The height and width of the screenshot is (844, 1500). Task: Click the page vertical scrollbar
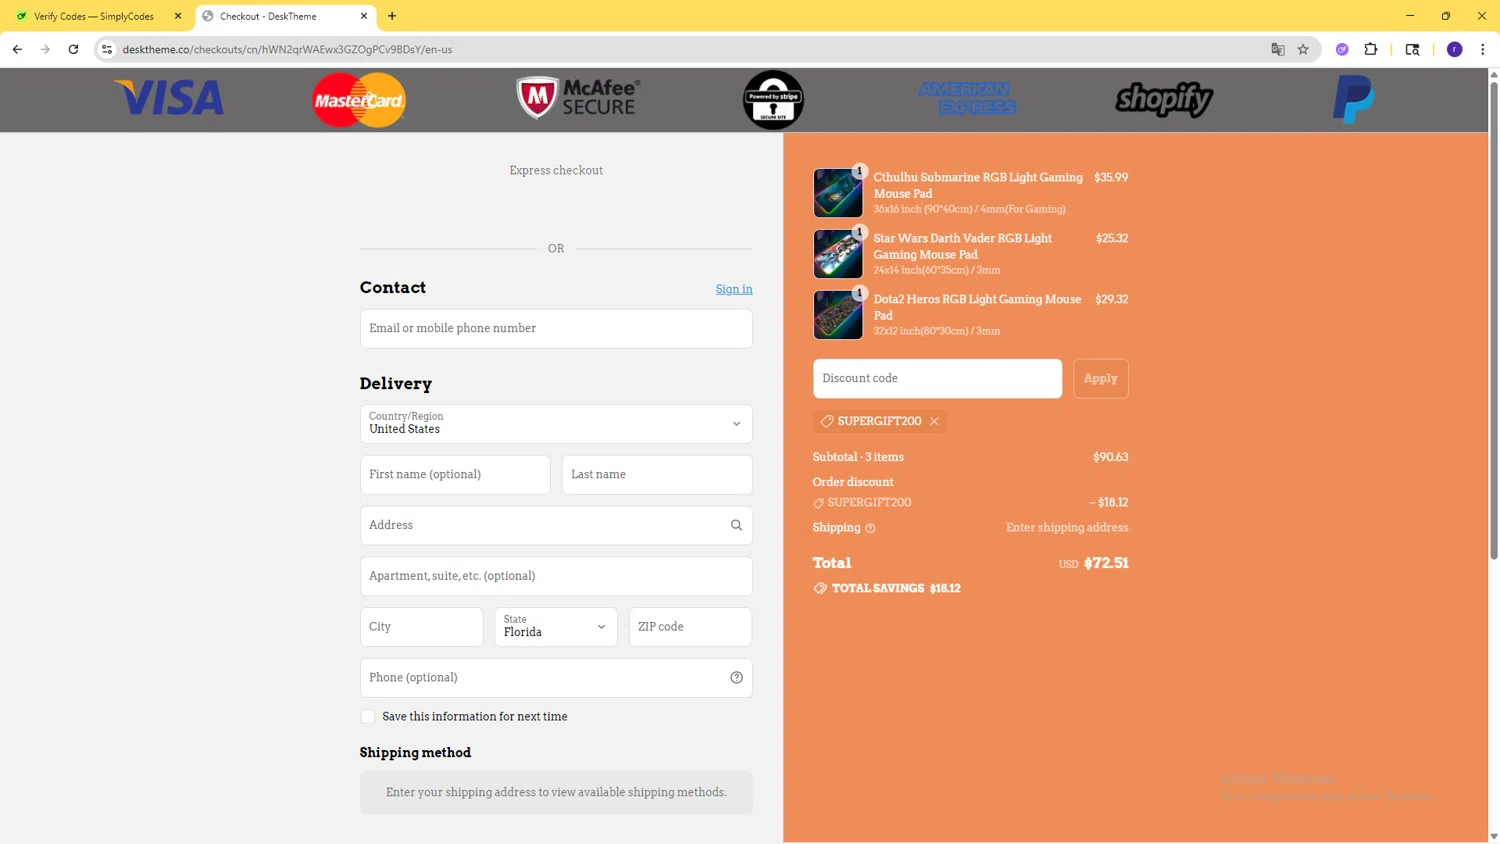pyautogui.click(x=1494, y=320)
